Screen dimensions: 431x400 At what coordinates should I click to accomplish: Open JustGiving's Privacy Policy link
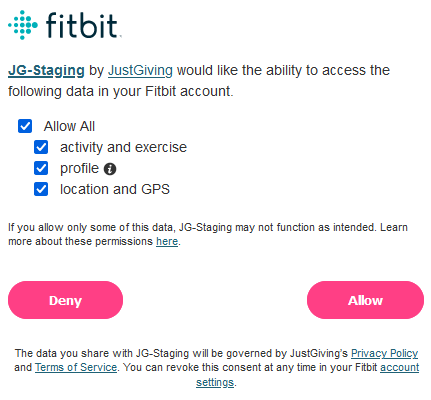tap(384, 353)
